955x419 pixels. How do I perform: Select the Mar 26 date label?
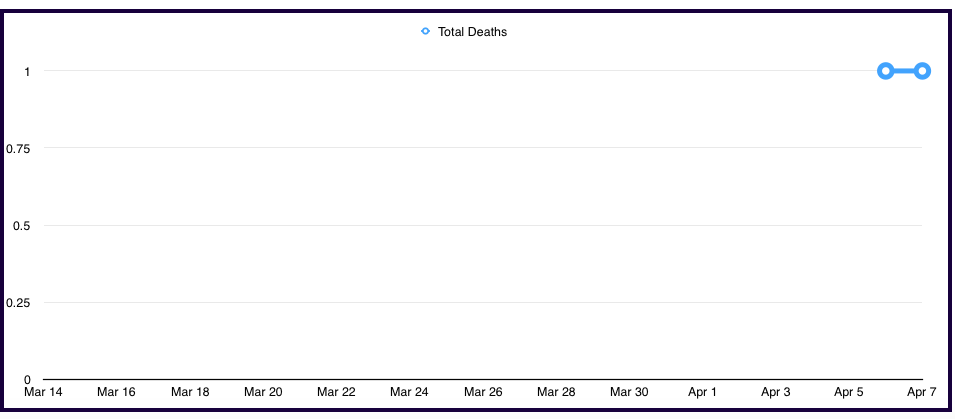483,392
